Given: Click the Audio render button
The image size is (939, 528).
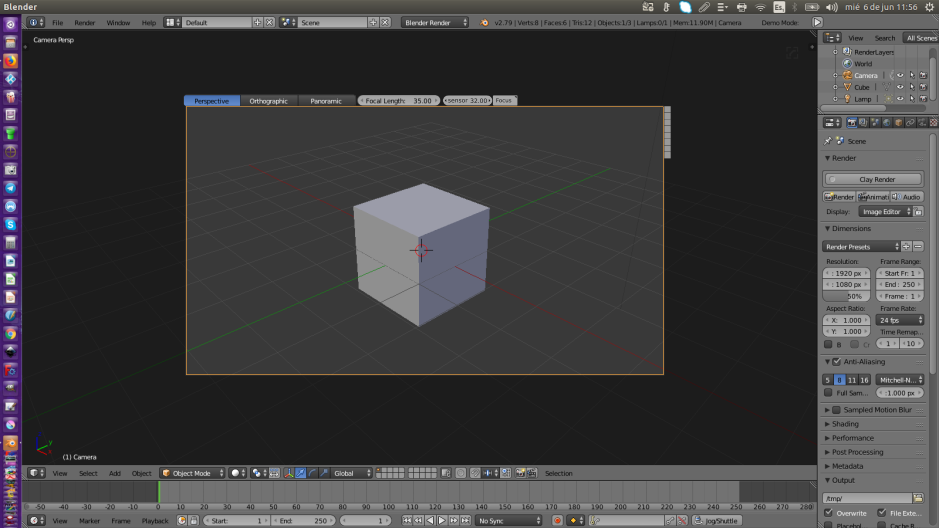Looking at the screenshot, I should click(907, 197).
